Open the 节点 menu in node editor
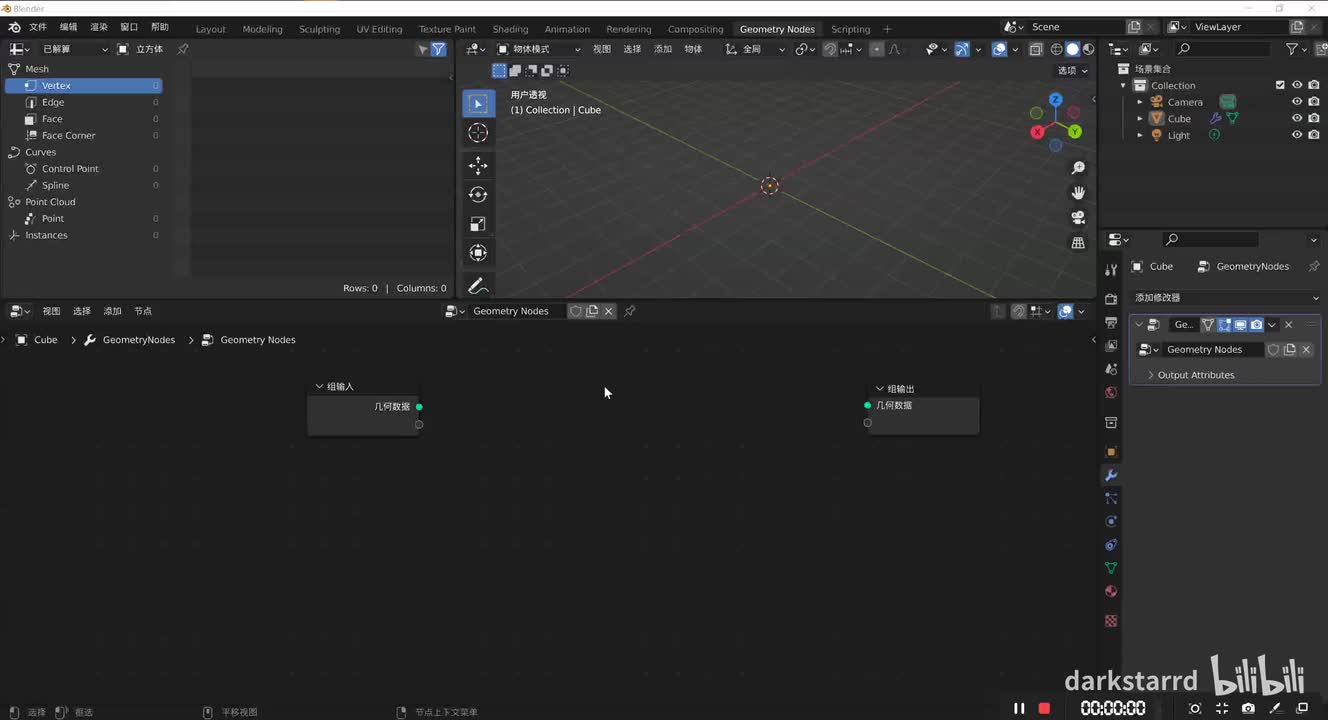 [x=143, y=311]
